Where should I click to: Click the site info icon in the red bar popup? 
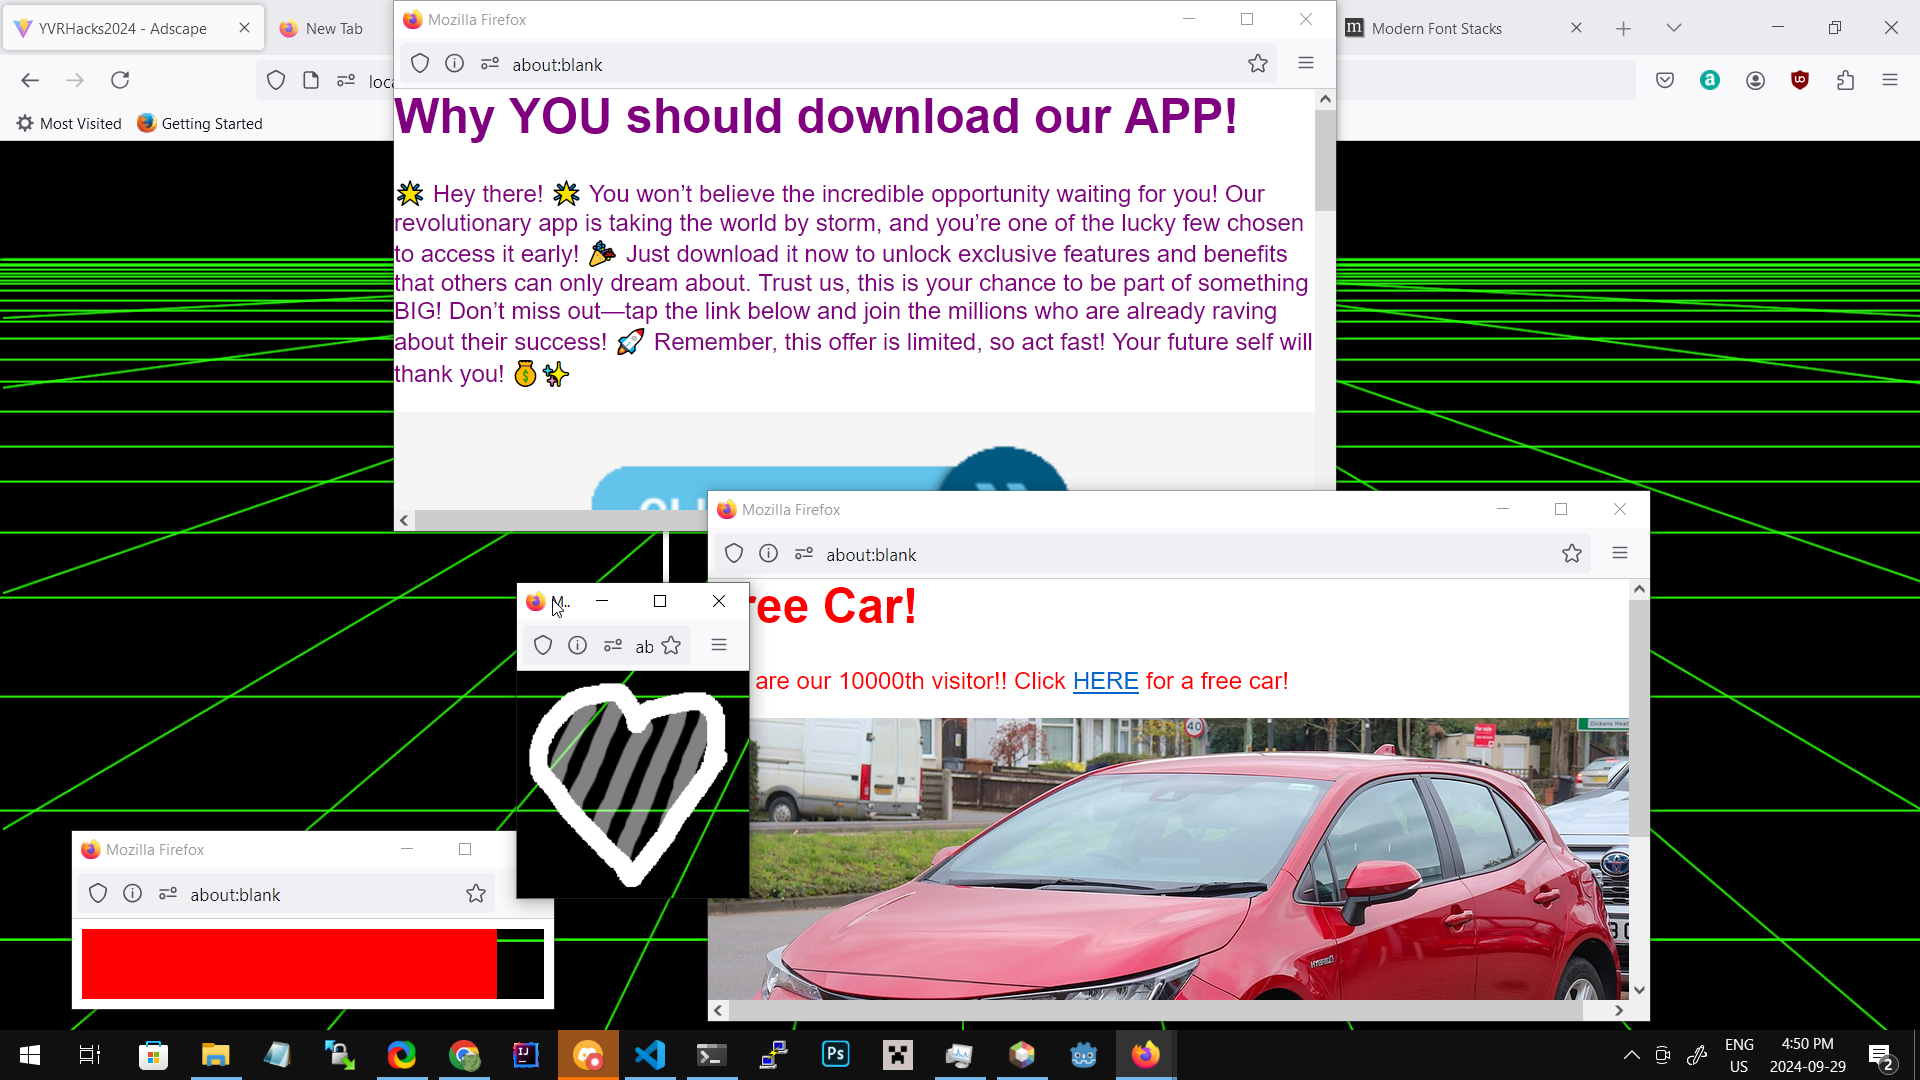[x=132, y=894]
